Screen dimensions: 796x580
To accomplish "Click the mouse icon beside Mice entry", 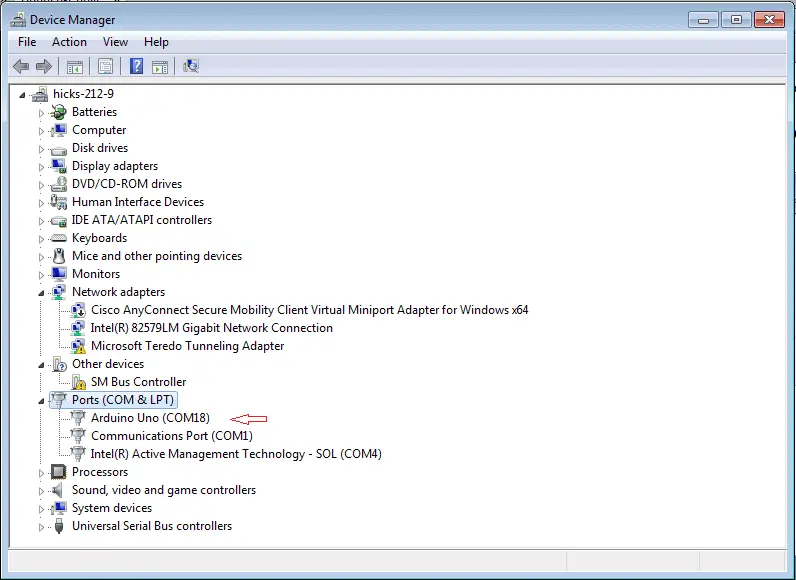I will click(x=59, y=256).
